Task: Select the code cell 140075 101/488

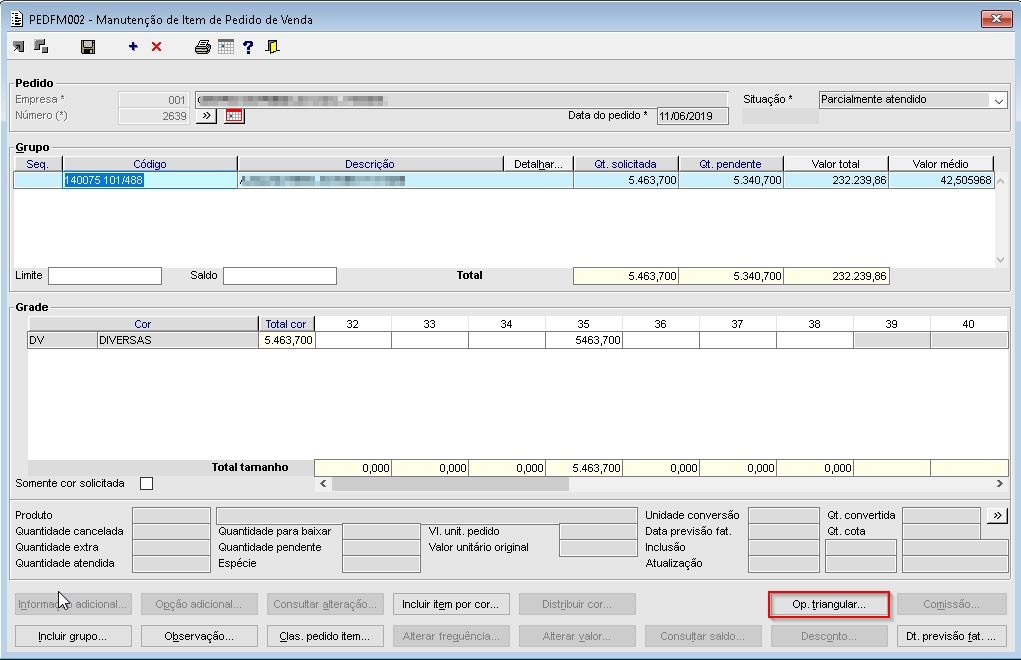Action: pos(150,180)
